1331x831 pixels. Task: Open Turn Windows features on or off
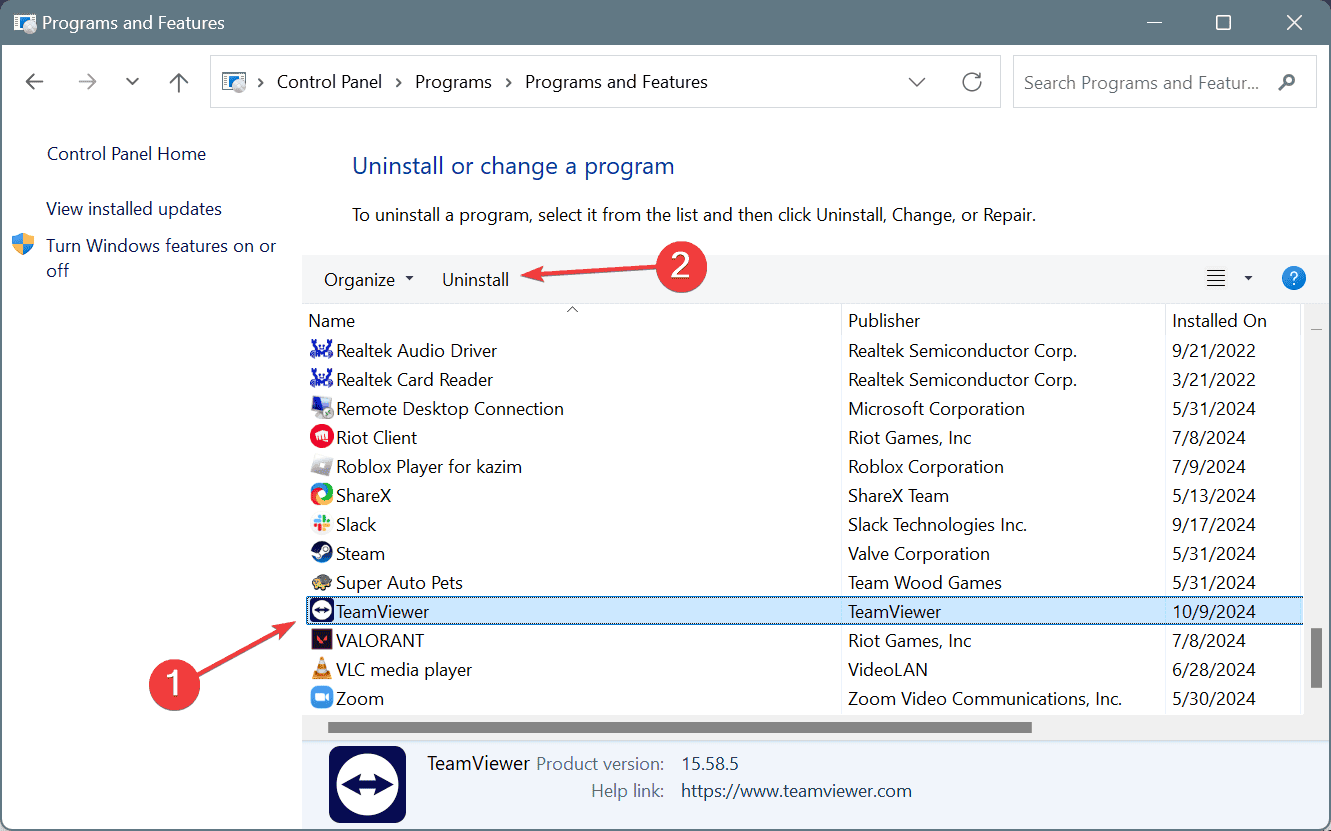point(161,258)
